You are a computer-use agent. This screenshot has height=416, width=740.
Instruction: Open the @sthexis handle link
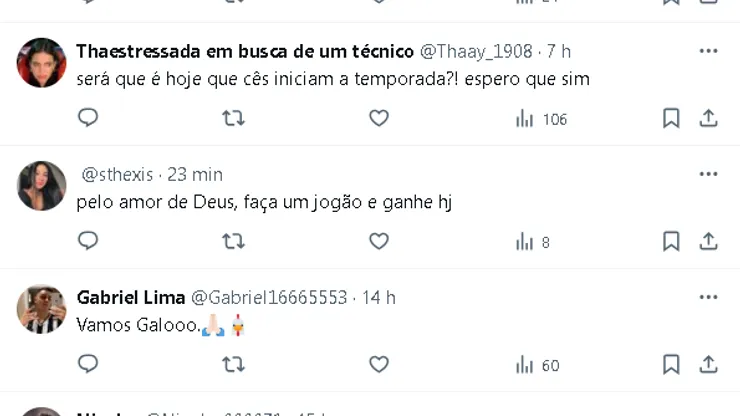[x=117, y=174]
